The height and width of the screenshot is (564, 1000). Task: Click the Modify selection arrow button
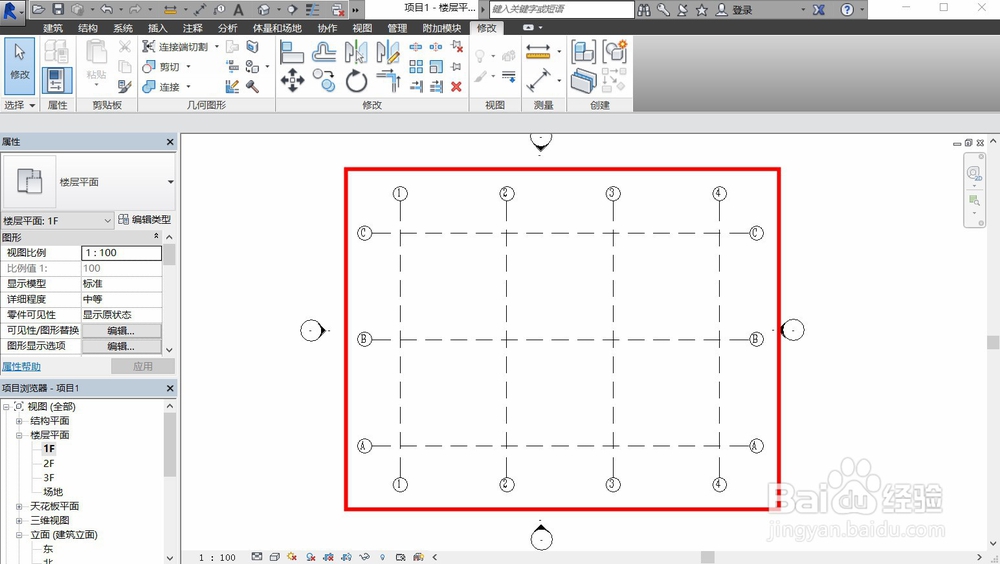tap(19, 66)
